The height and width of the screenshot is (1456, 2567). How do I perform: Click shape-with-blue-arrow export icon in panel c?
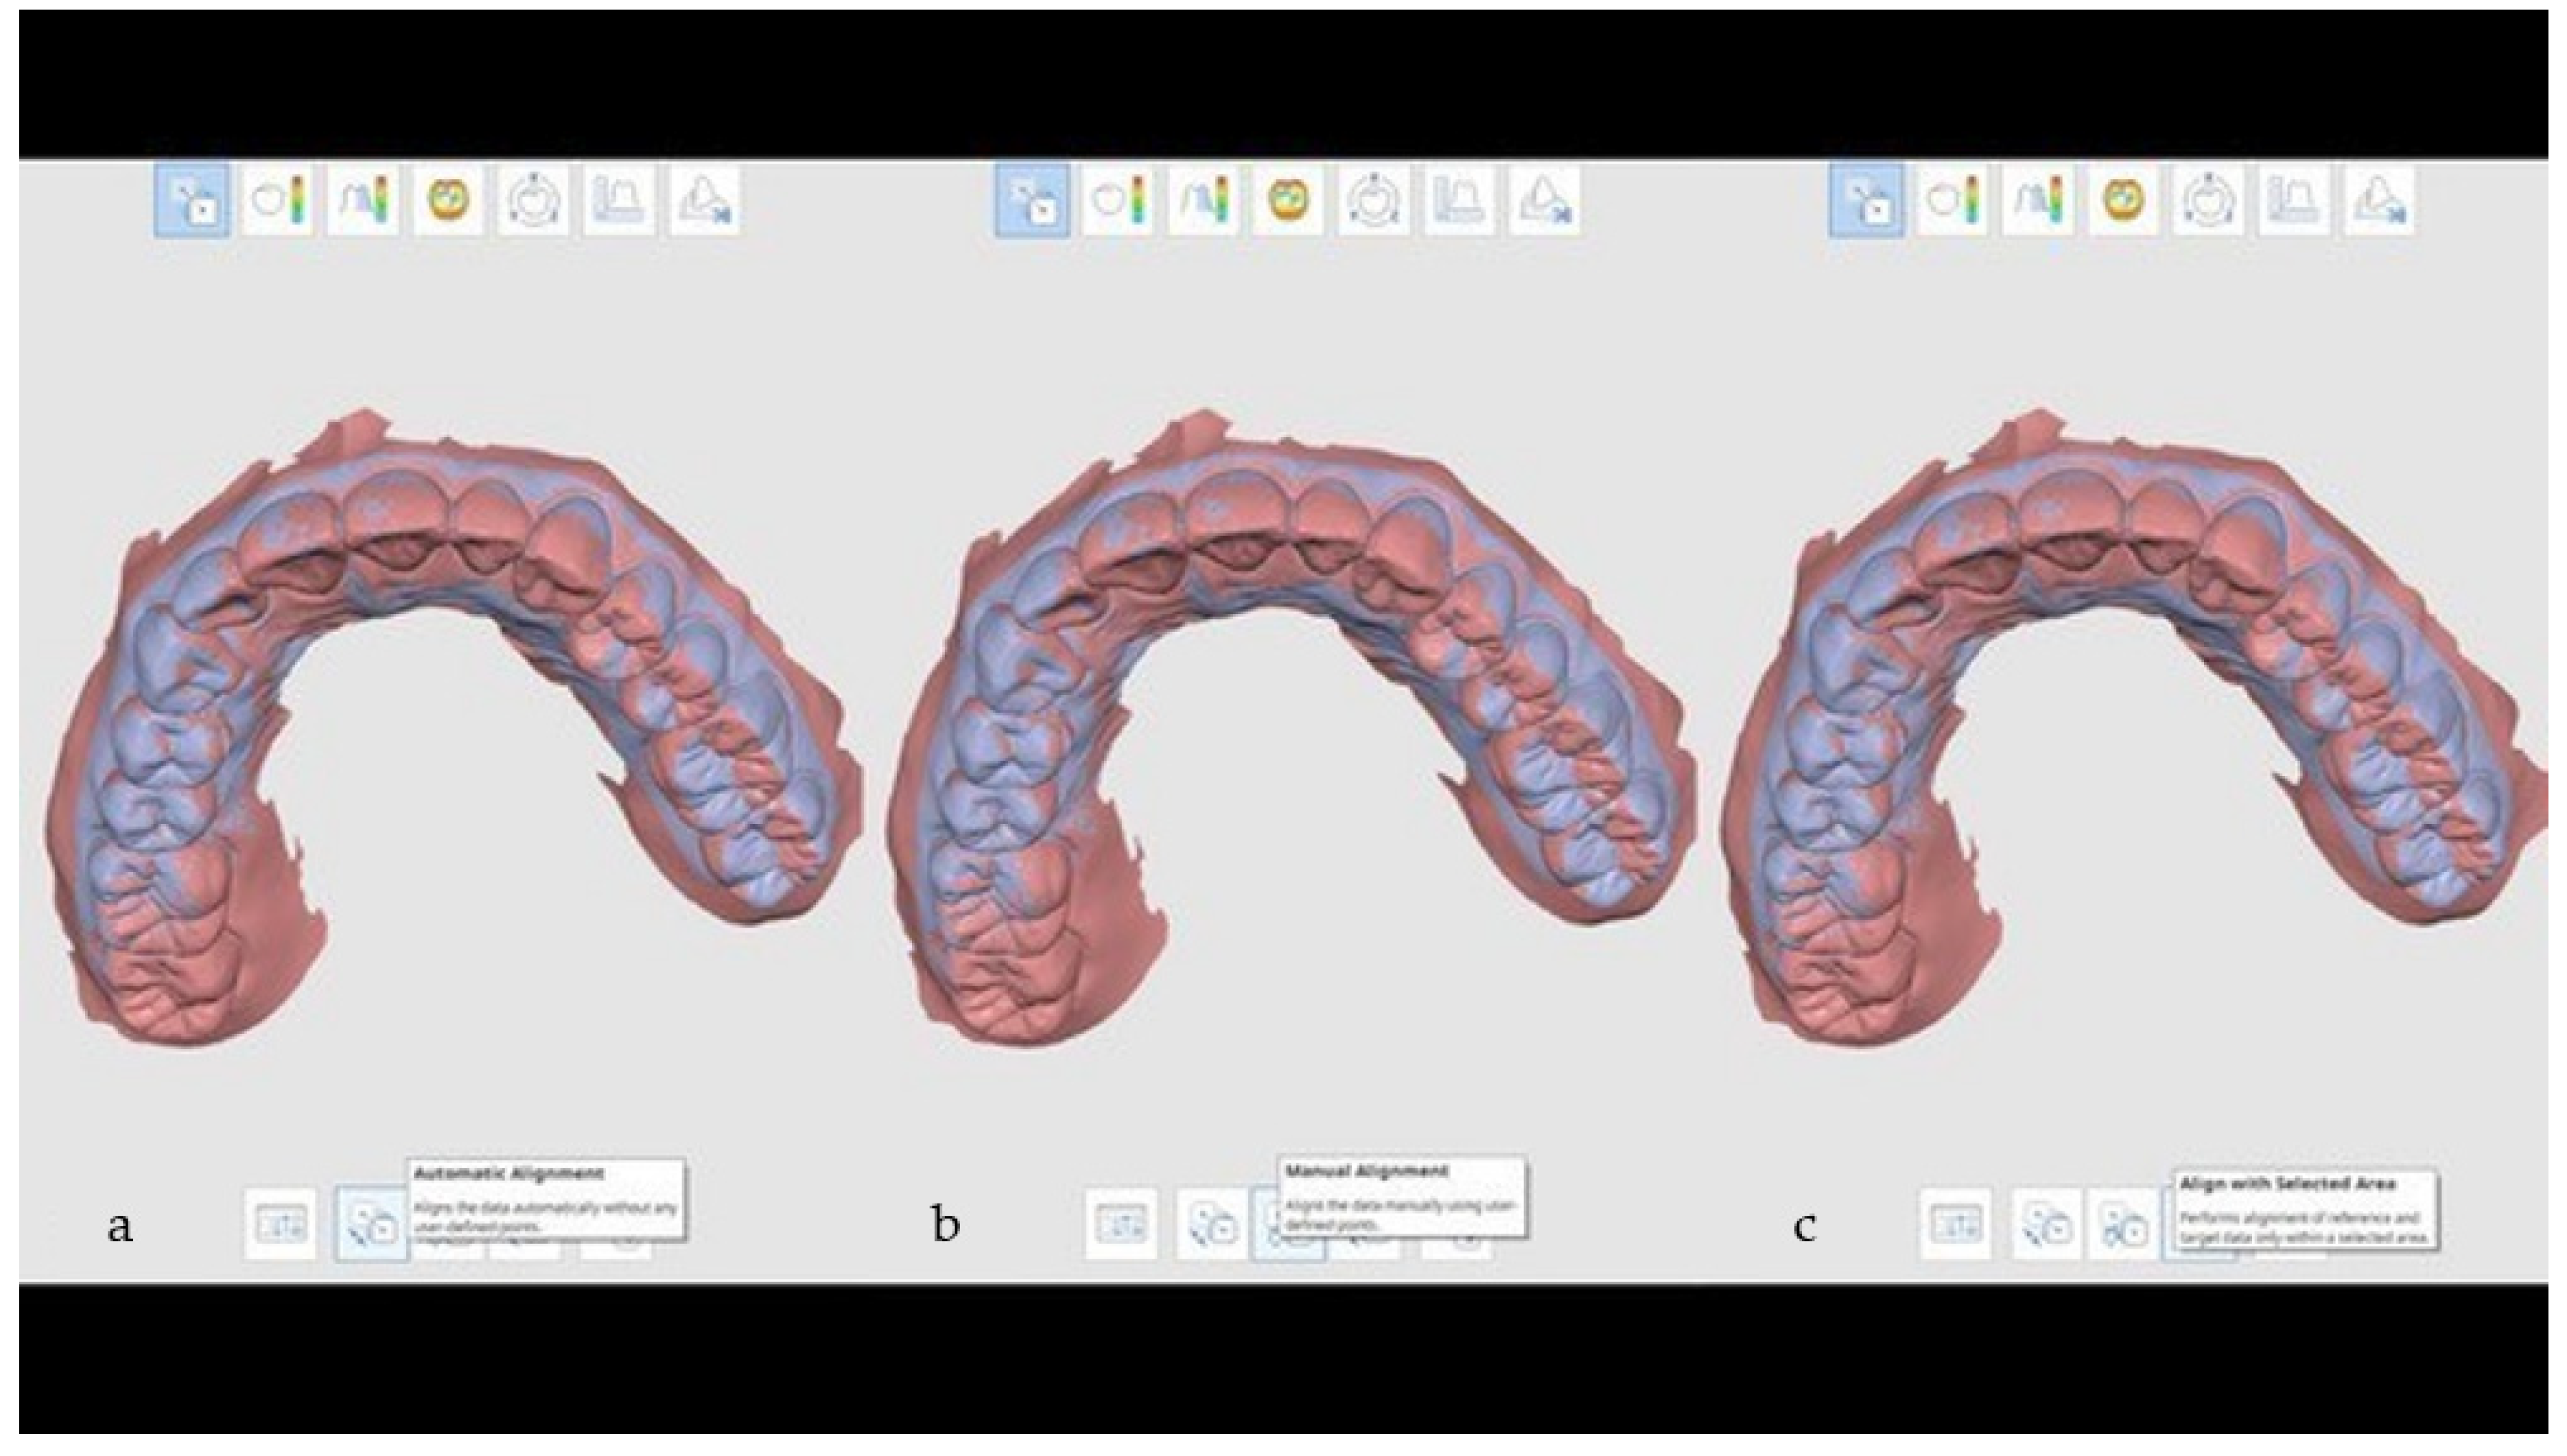point(2379,201)
